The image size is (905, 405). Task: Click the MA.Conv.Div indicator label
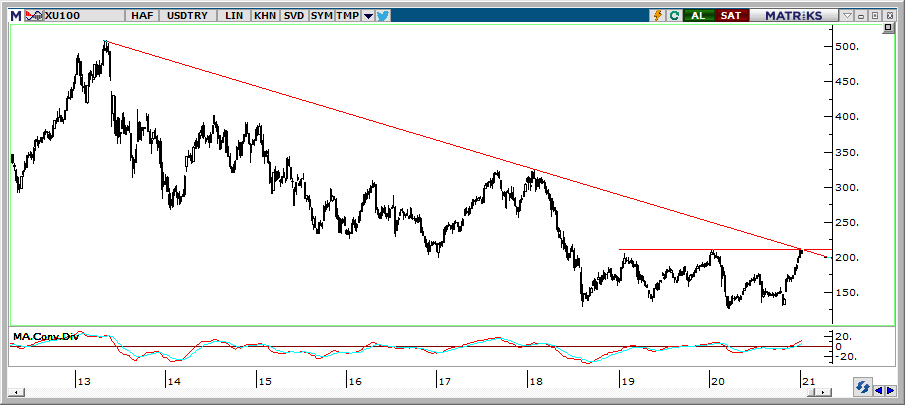coord(46,336)
